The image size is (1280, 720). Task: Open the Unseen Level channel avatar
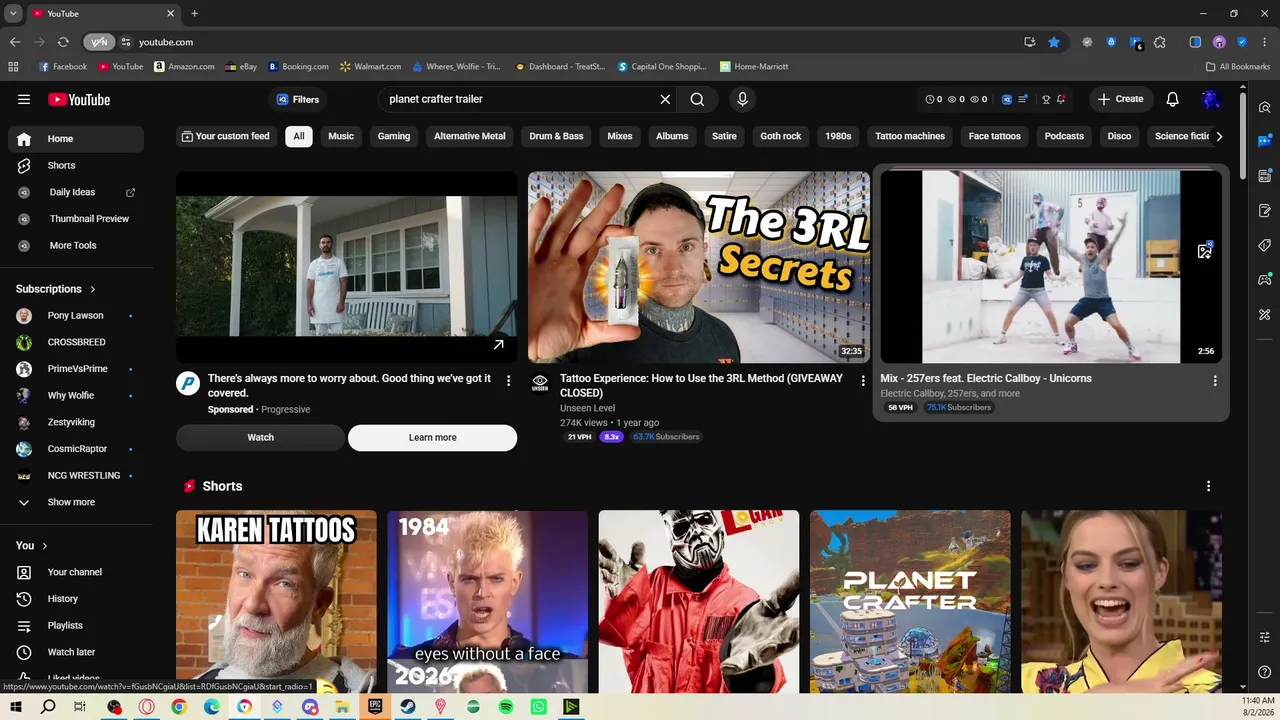pyautogui.click(x=540, y=383)
